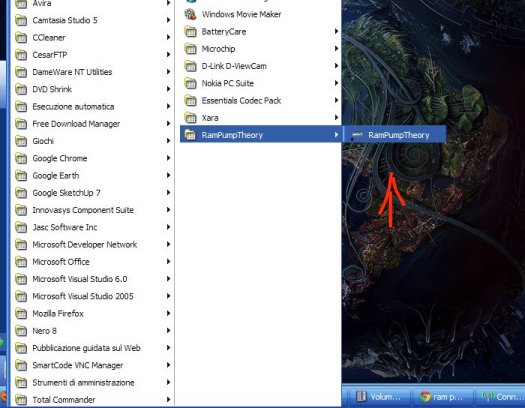Click the Google Earth folder icon
This screenshot has height=408, width=525.
pyautogui.click(x=21, y=175)
